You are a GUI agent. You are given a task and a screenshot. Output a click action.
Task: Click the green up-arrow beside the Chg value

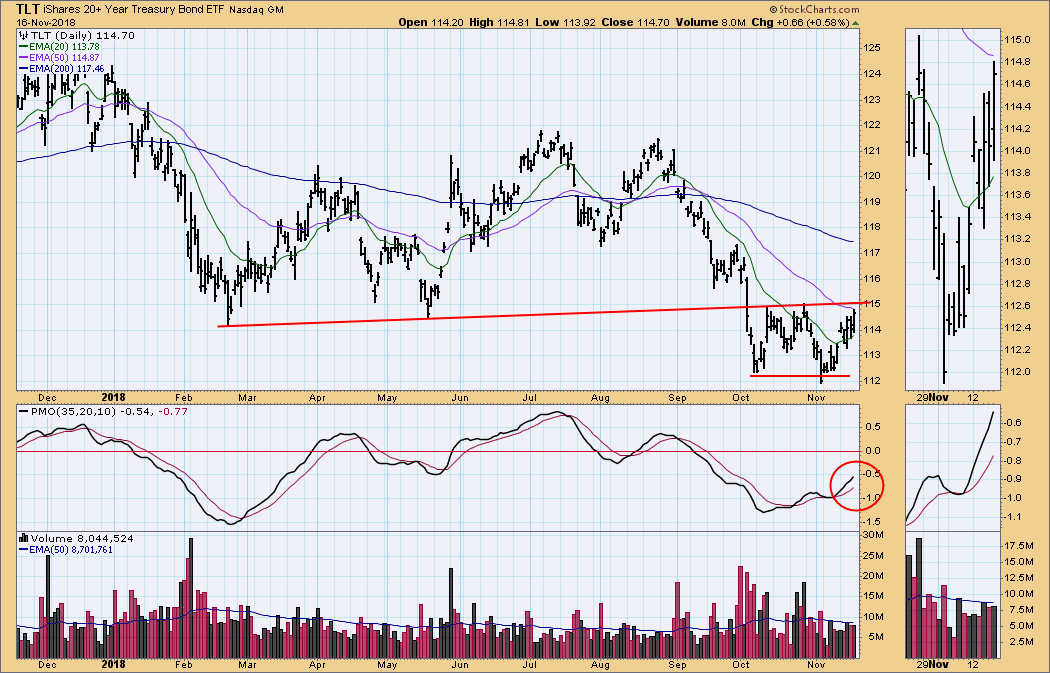click(856, 23)
